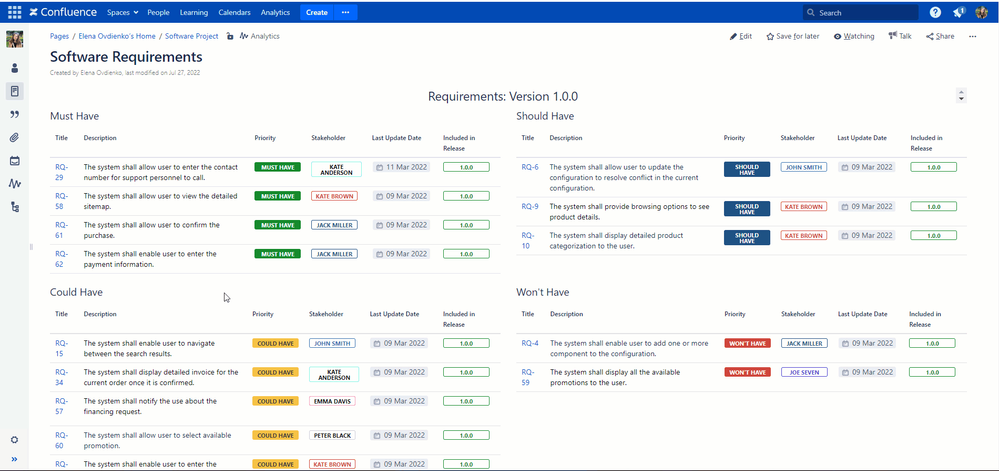Screen dimensions: 999x471
Task: Open the notifications megaphone icon
Action: (959, 12)
